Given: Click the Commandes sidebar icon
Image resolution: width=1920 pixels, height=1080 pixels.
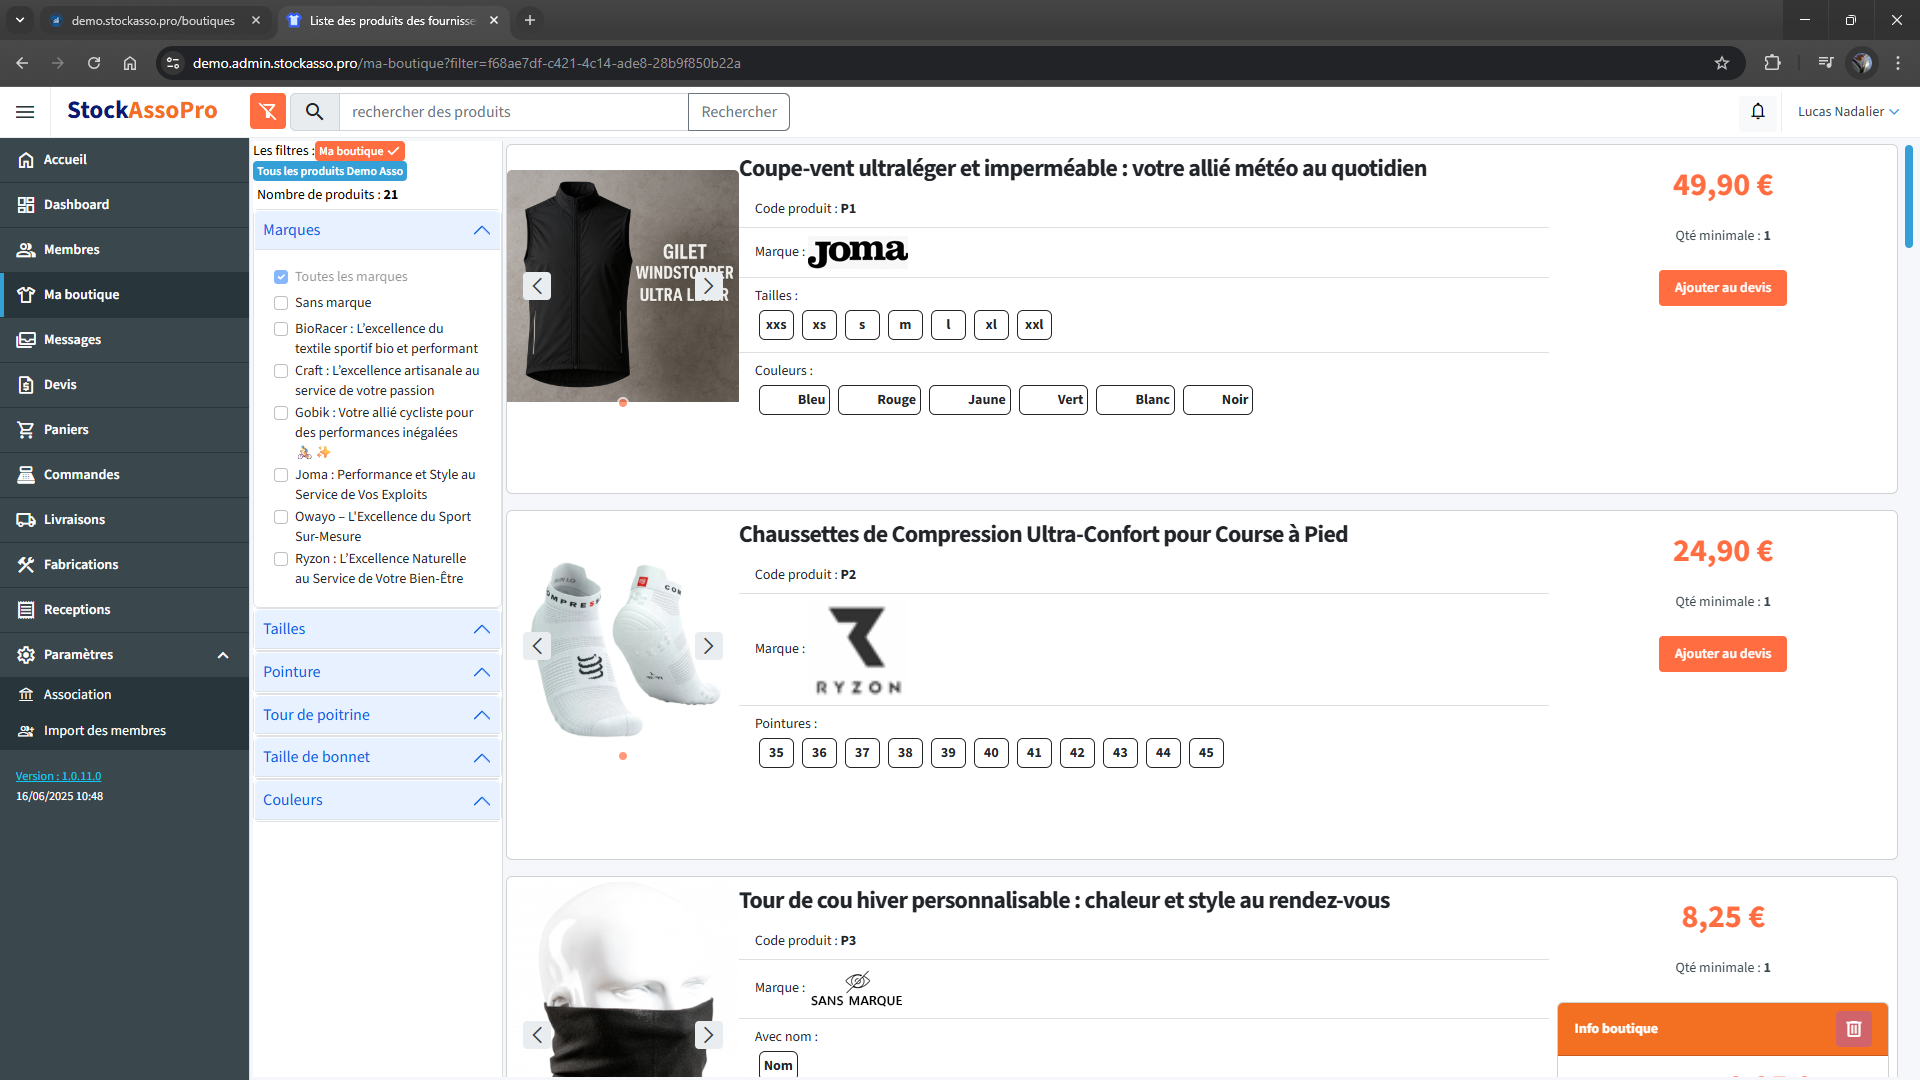Looking at the screenshot, I should coord(26,475).
